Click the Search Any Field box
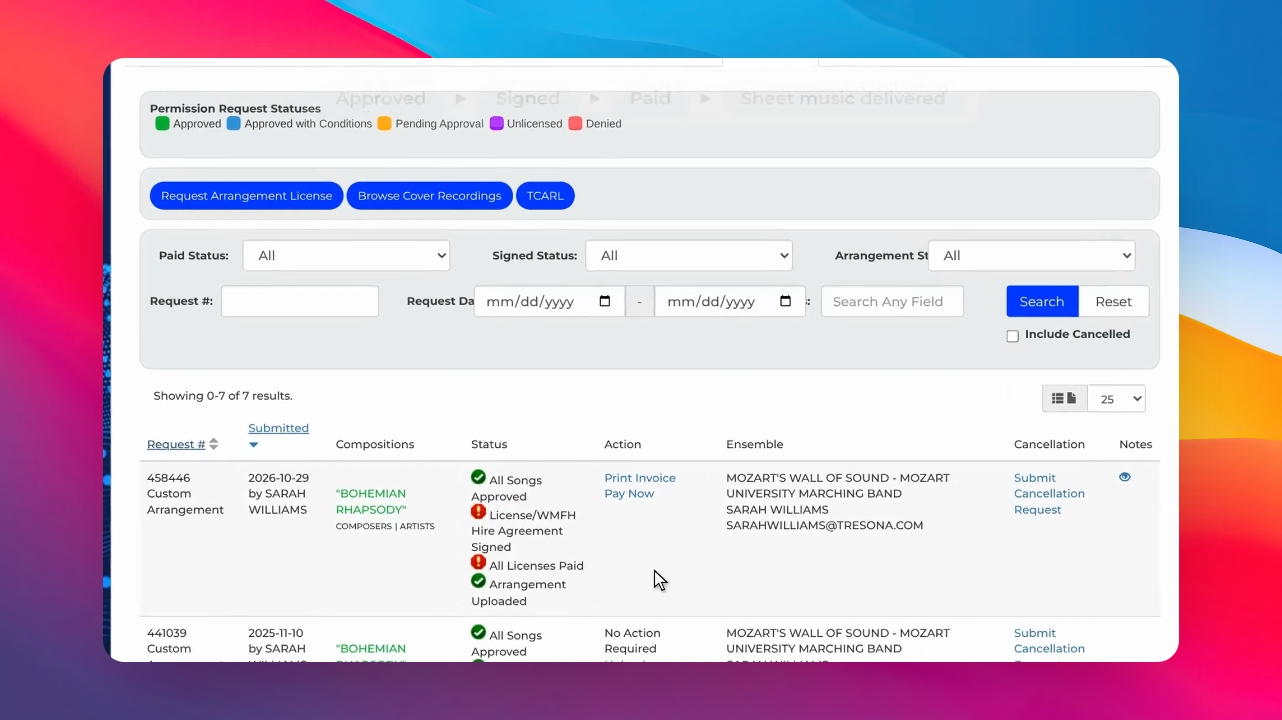 point(892,301)
